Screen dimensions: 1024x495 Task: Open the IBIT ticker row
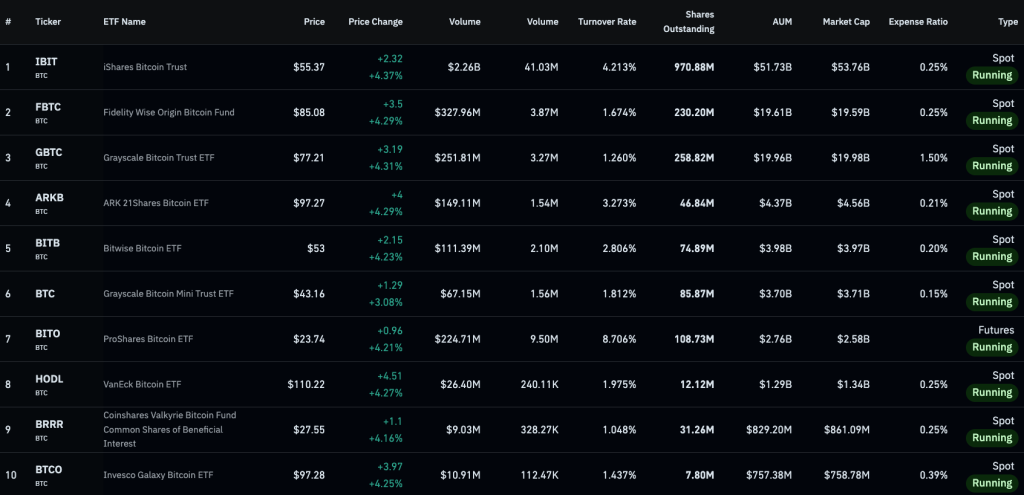point(512,67)
